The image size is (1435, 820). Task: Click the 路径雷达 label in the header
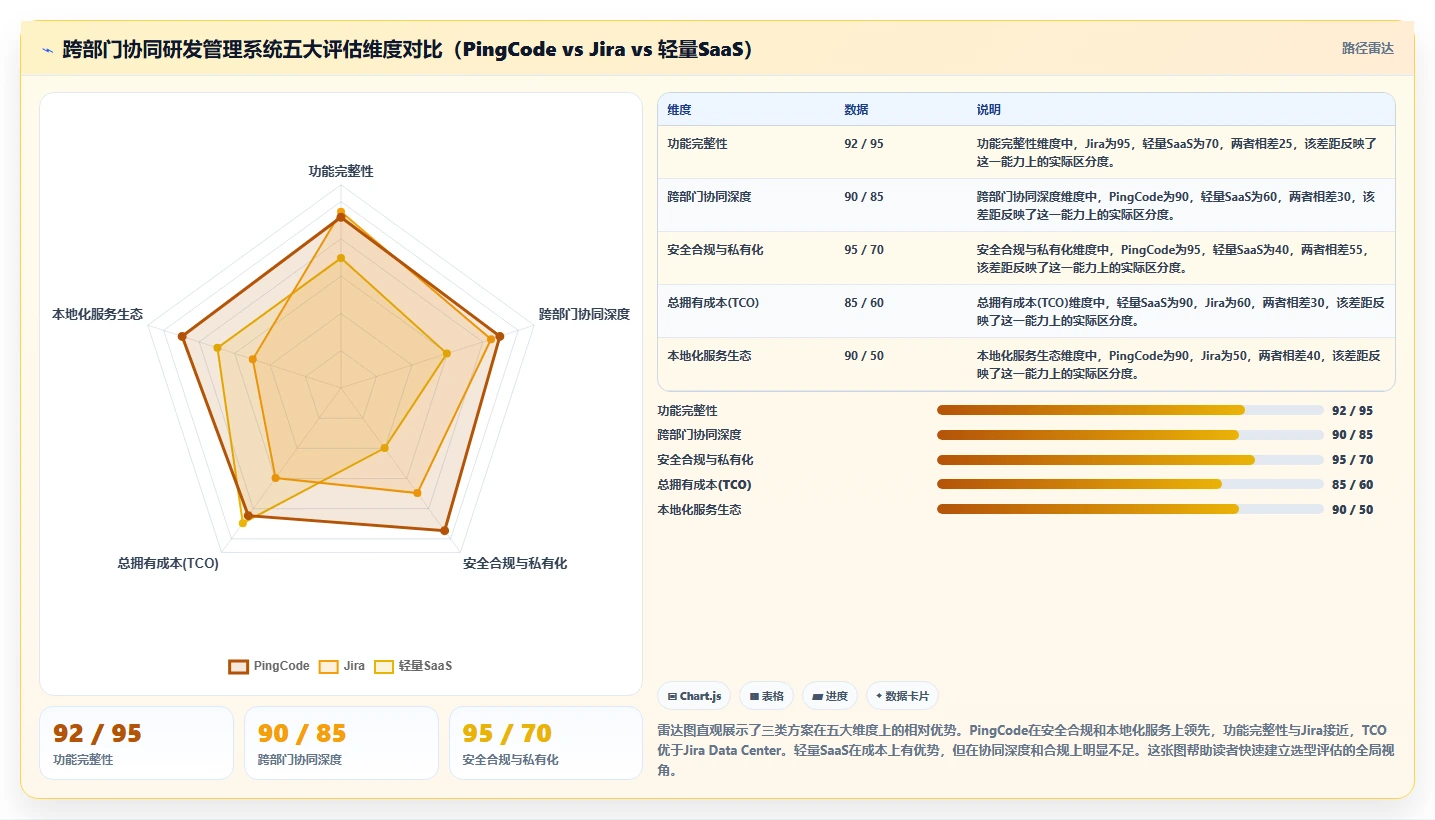(1367, 48)
